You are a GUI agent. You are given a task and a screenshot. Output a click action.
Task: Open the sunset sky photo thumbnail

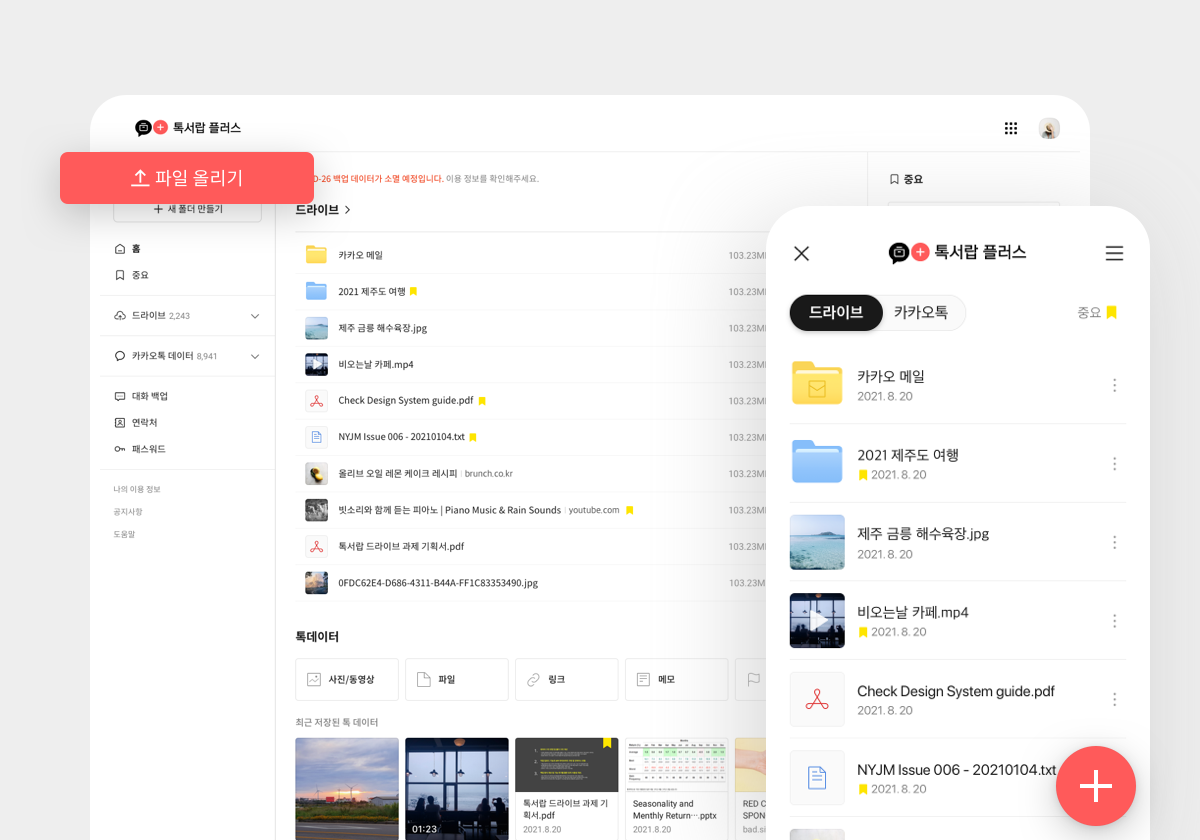(x=347, y=789)
